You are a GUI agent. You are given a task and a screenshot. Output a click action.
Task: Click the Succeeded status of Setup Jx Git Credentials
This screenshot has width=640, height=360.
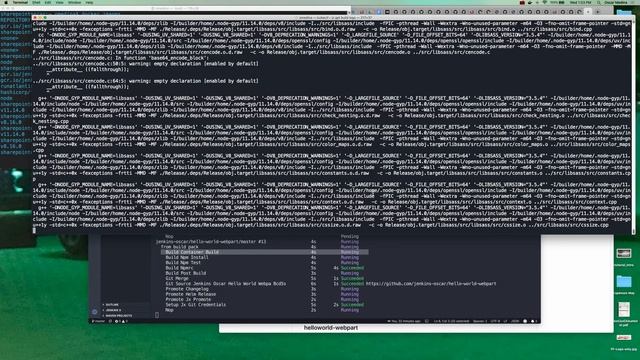click(x=352, y=305)
